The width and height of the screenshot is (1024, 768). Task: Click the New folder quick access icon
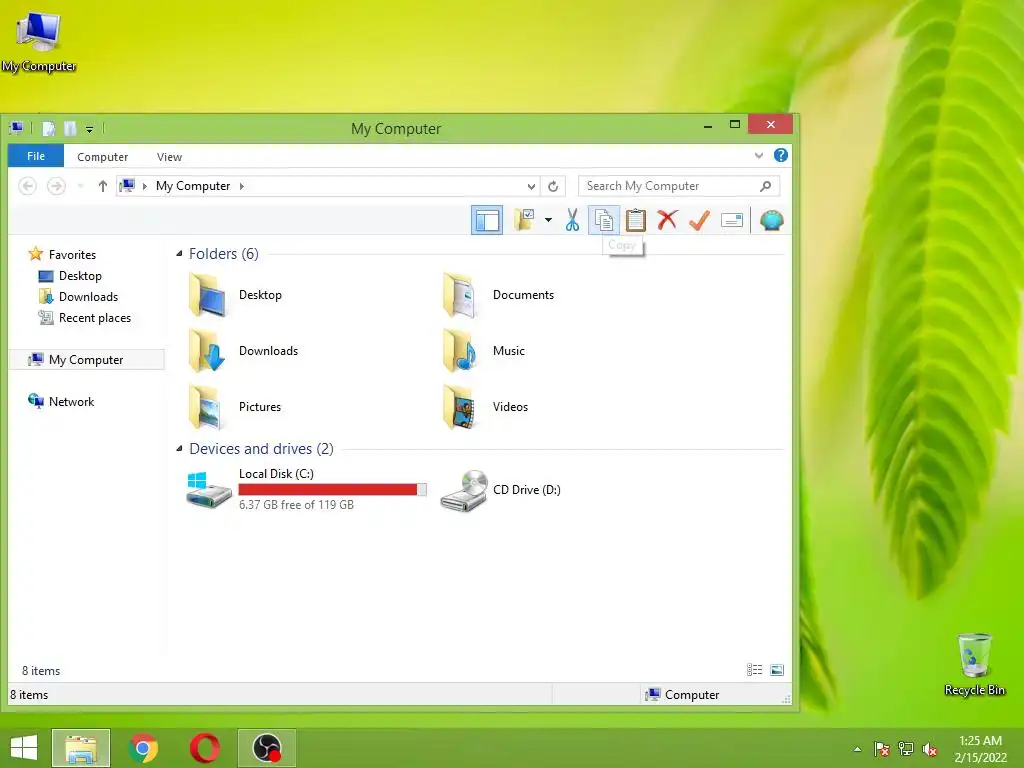point(70,129)
